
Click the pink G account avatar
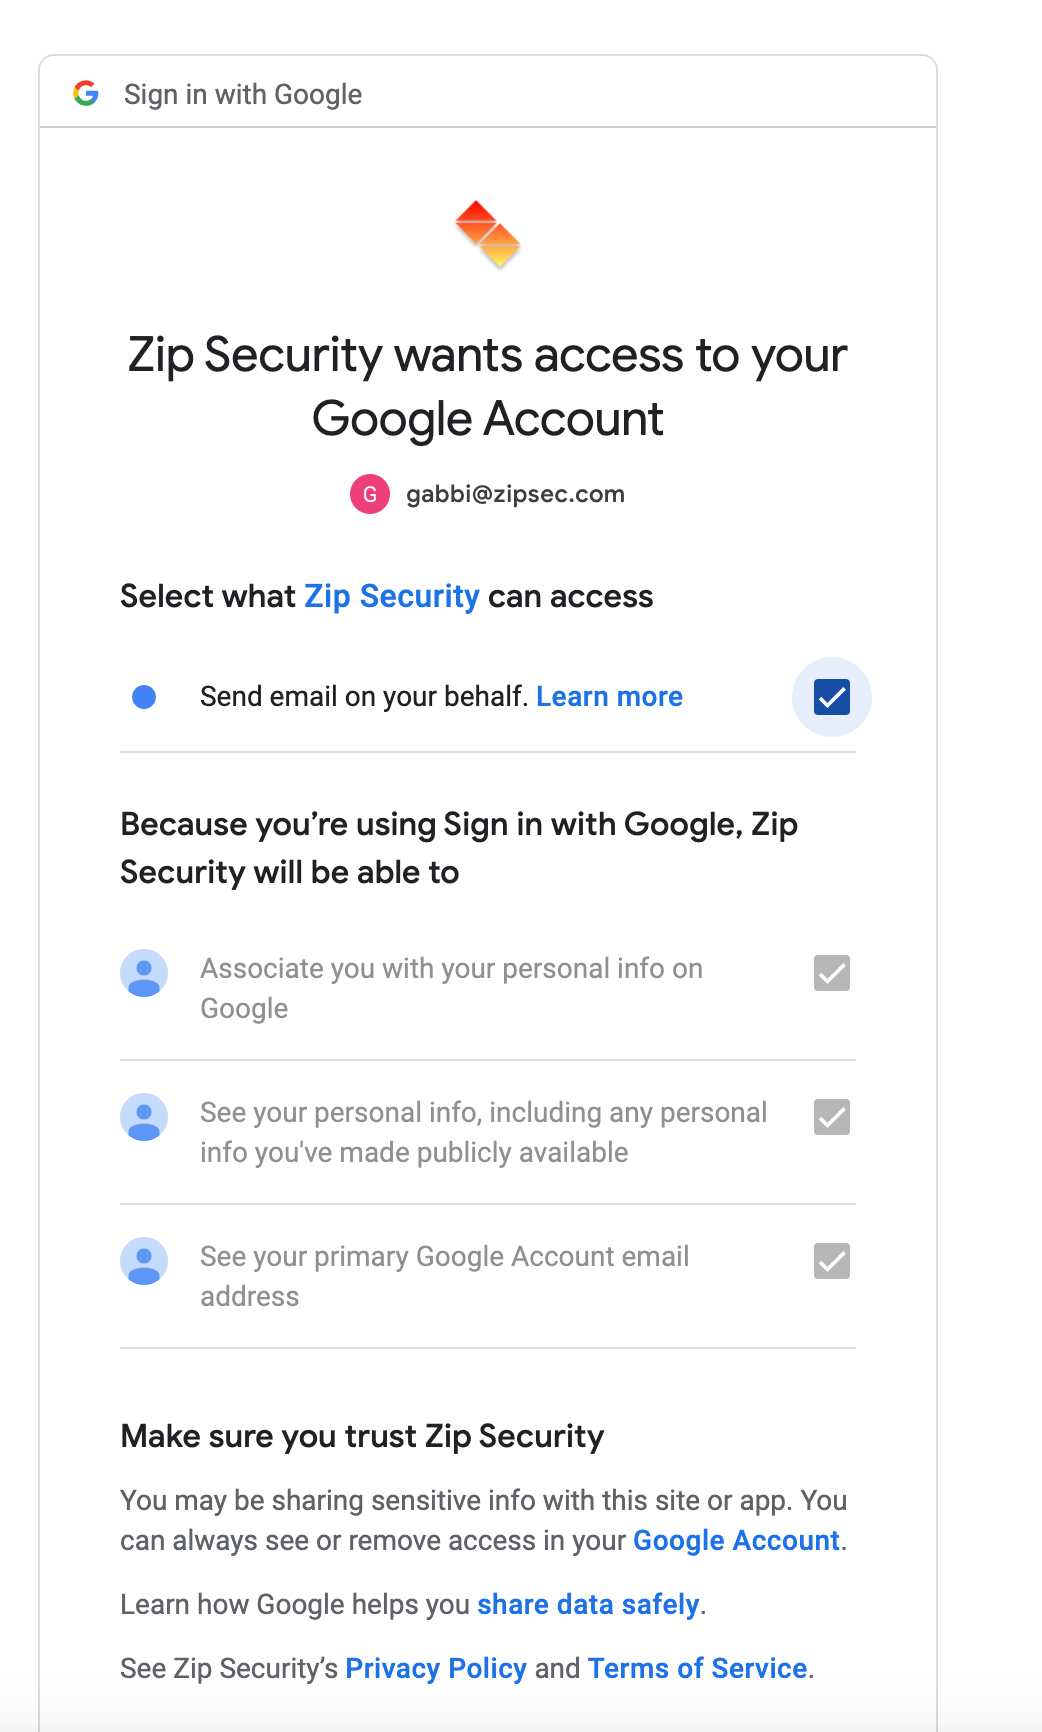pyautogui.click(x=369, y=494)
